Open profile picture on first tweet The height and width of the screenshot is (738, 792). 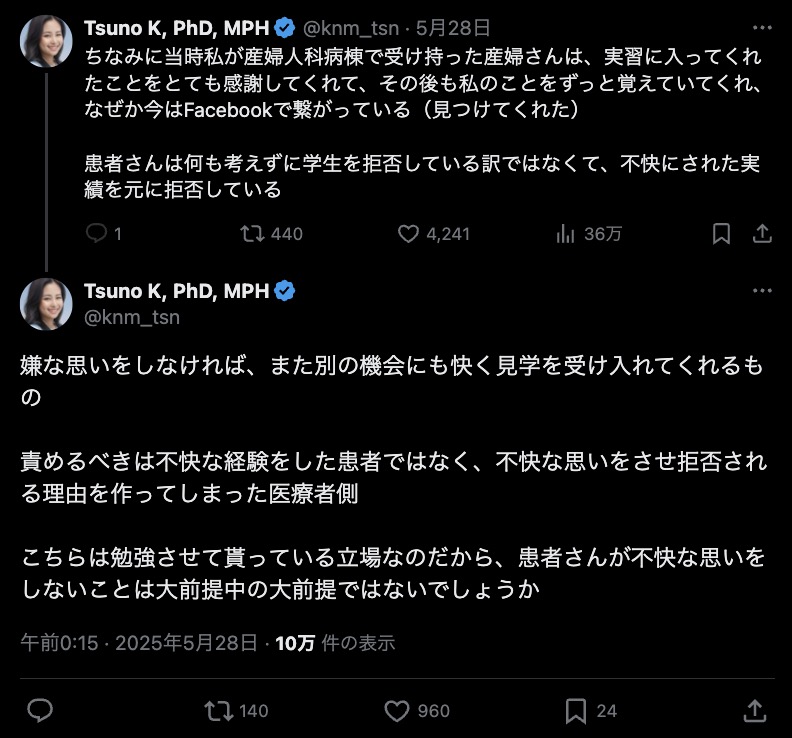coord(46,41)
